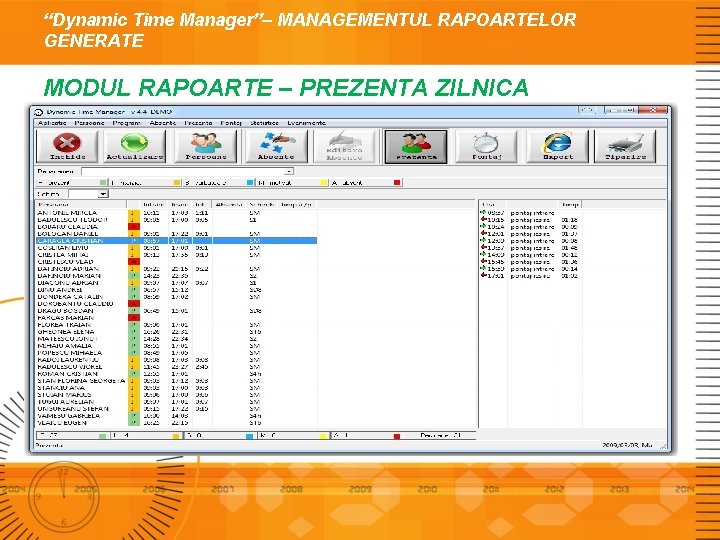Image resolution: width=720 pixels, height=540 pixels.
Task: Click the red exit arrow at 10:15
Action: [x=483, y=219]
